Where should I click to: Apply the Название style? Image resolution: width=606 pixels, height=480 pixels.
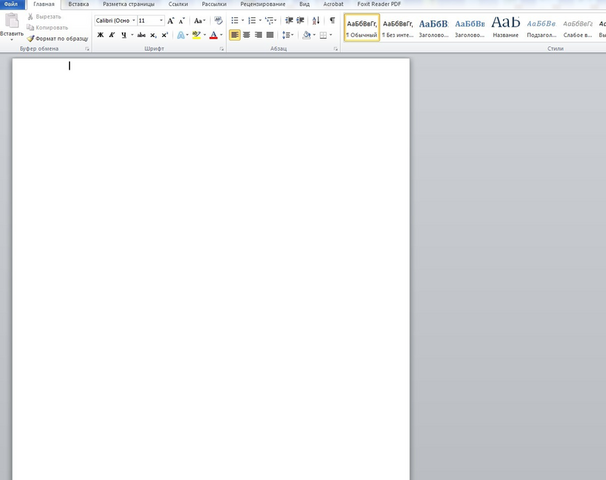506,28
